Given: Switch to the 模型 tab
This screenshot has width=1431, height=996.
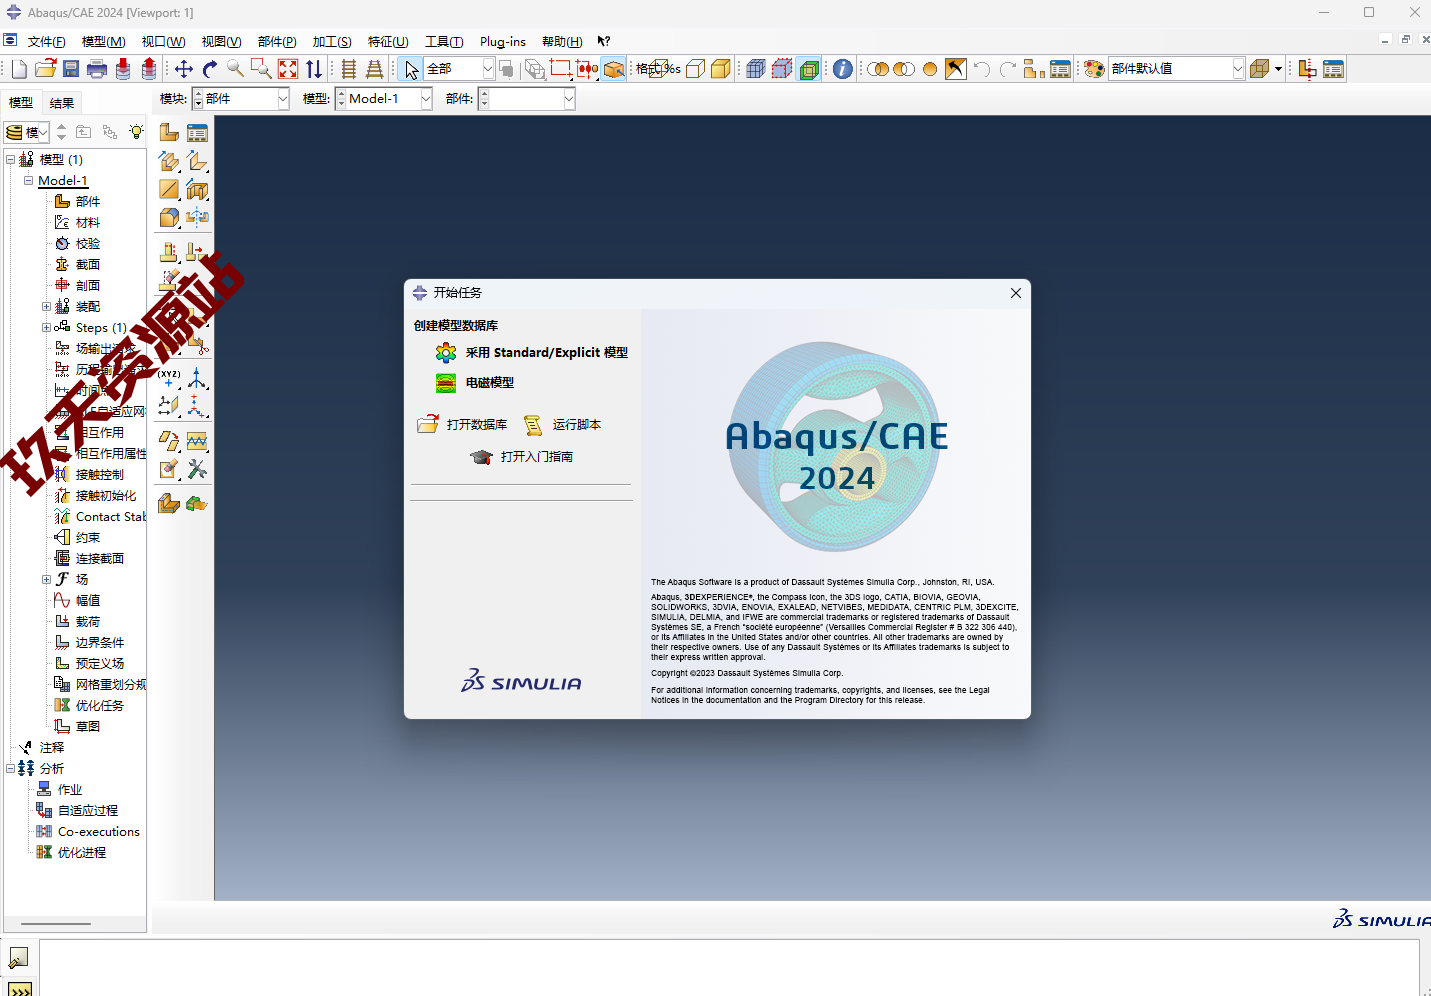Looking at the screenshot, I should [x=21, y=103].
